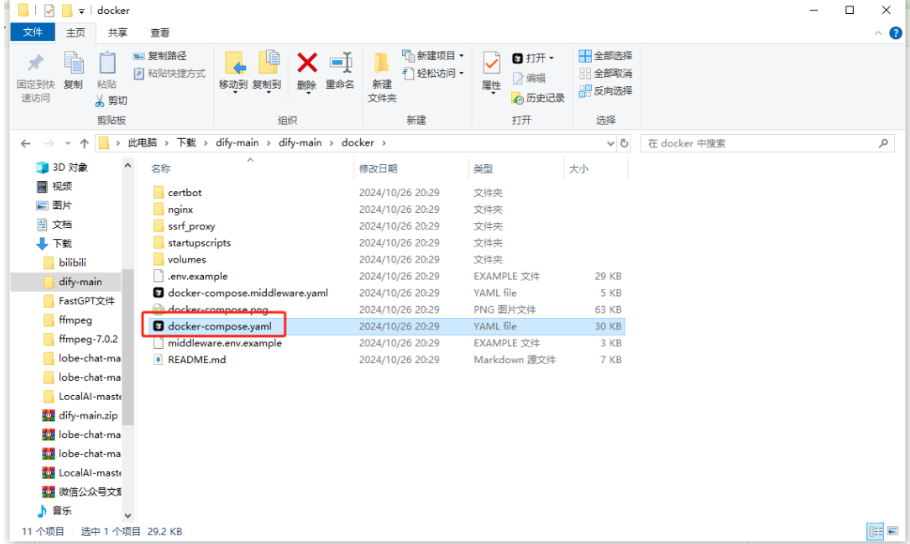Click the search docker input box

[x=767, y=143]
